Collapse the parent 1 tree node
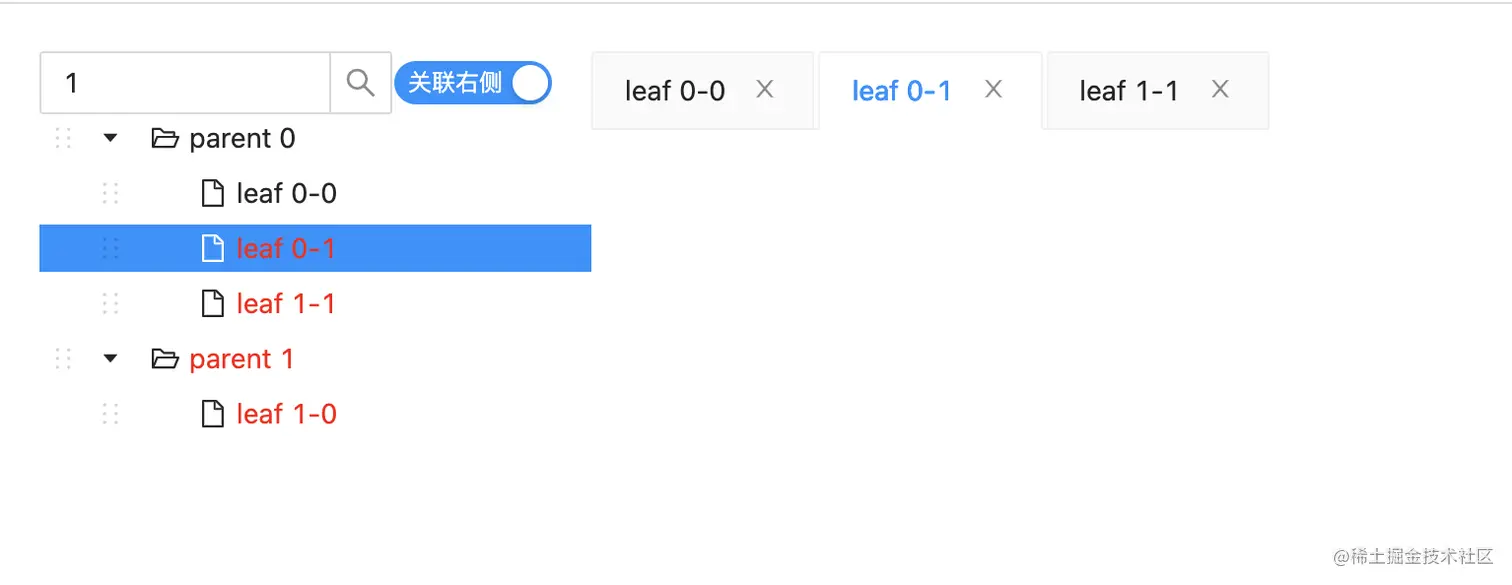1512x585 pixels. pyautogui.click(x=111, y=358)
